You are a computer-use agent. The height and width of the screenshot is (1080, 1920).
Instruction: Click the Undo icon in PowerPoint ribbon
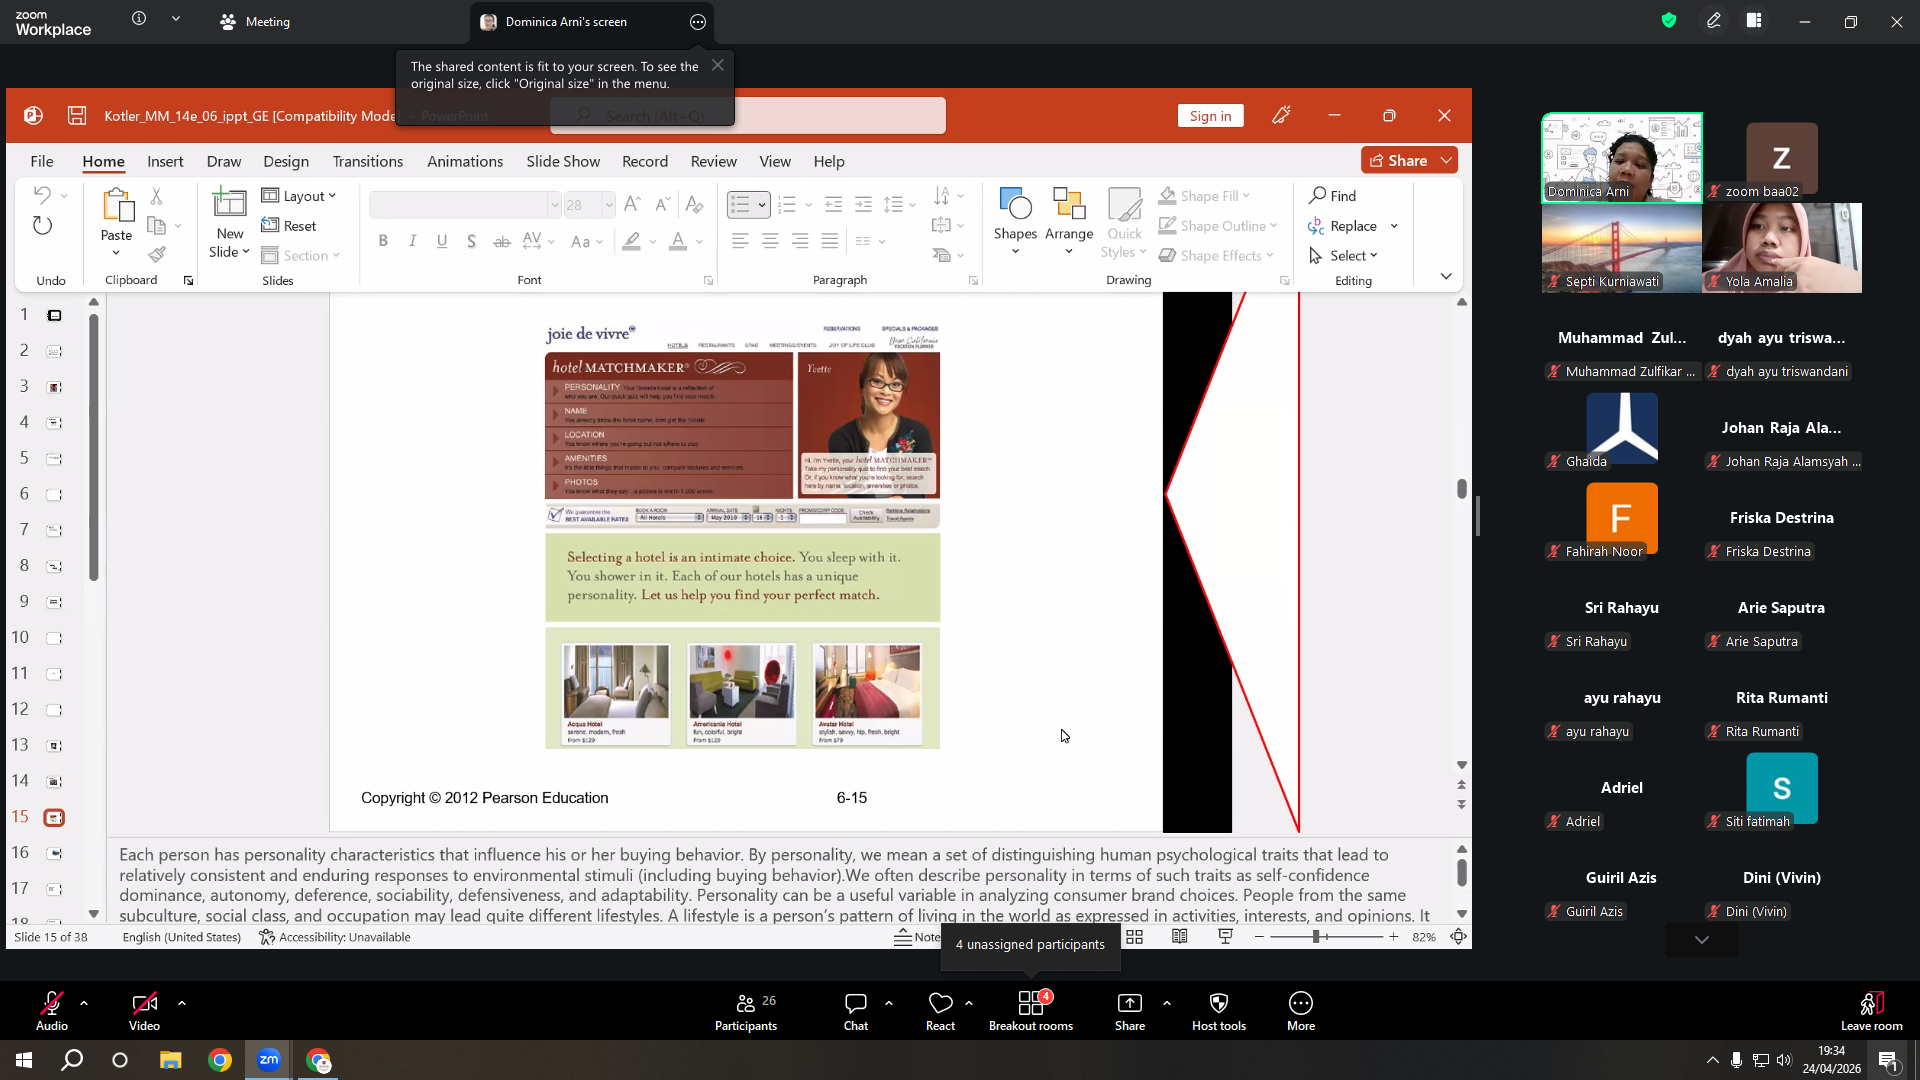(x=42, y=195)
